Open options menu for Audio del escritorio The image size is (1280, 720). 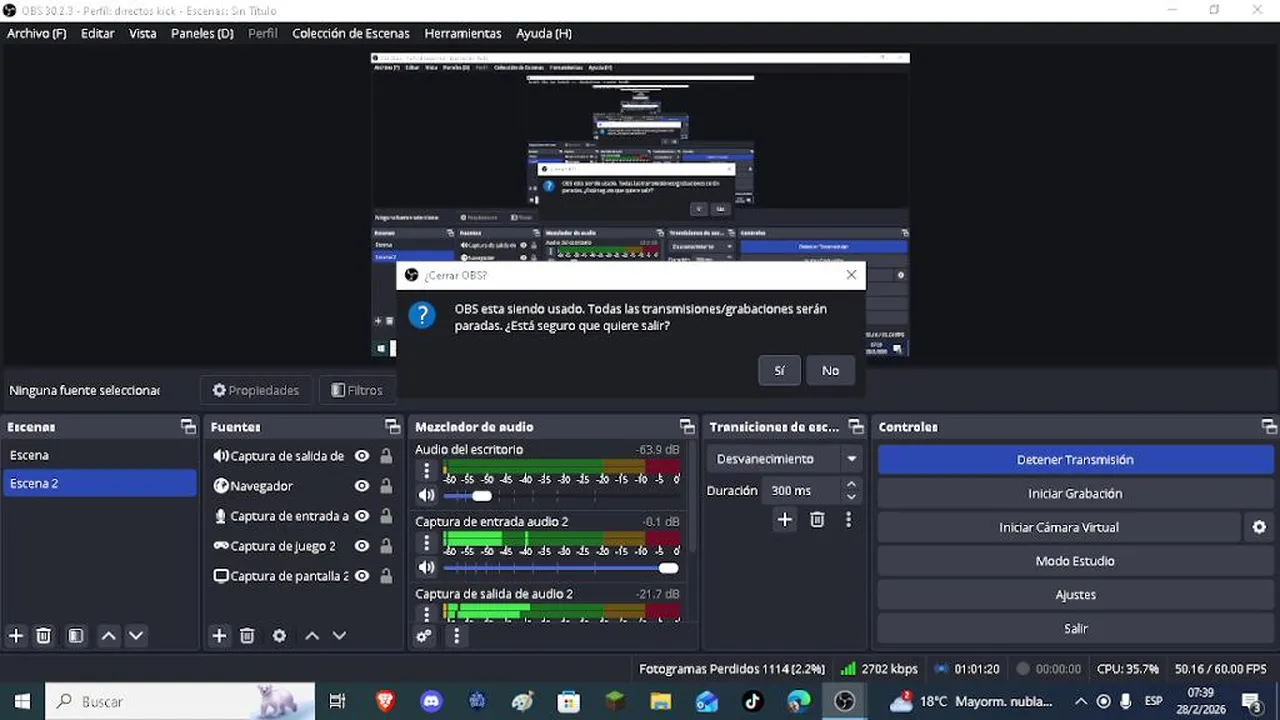pos(427,470)
